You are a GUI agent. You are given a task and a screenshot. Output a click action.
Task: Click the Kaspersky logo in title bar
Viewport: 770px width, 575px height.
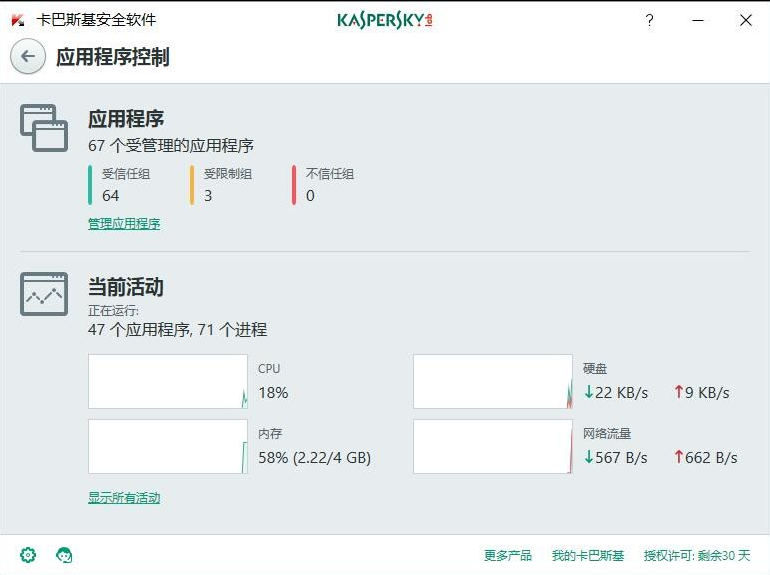point(384,20)
